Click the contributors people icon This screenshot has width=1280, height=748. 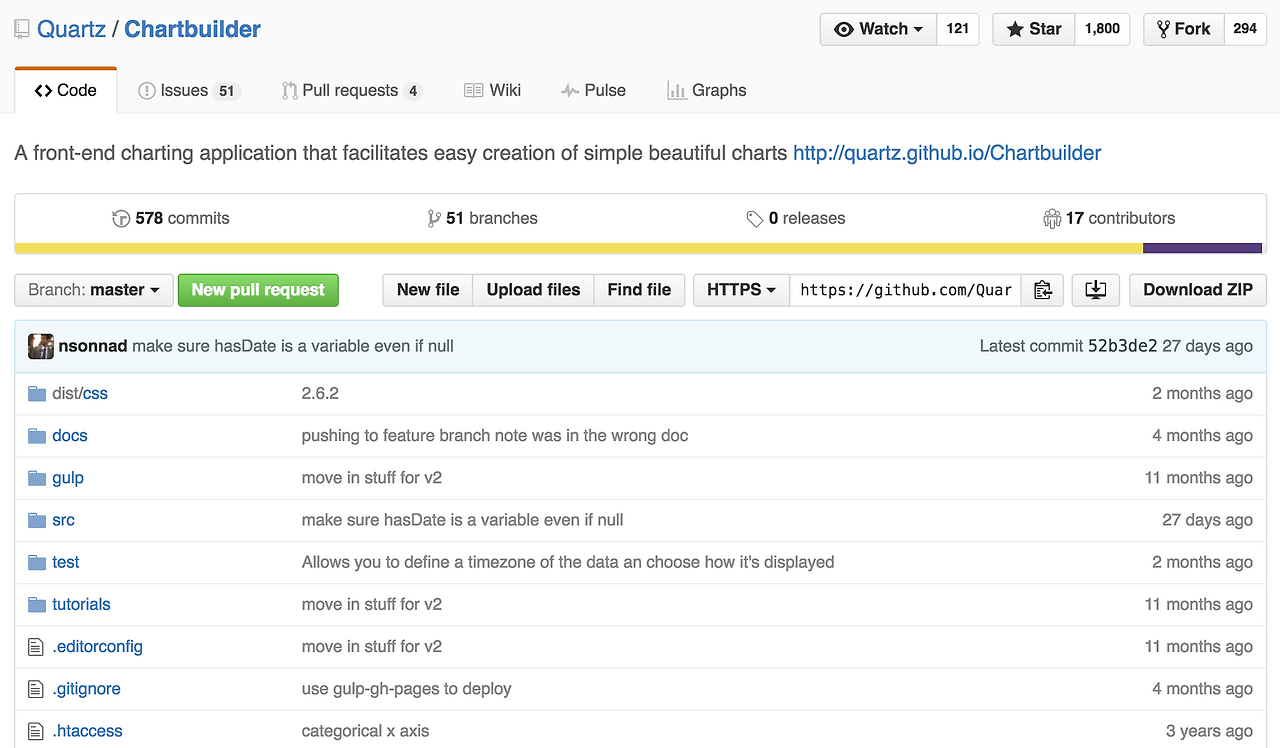pos(1051,219)
